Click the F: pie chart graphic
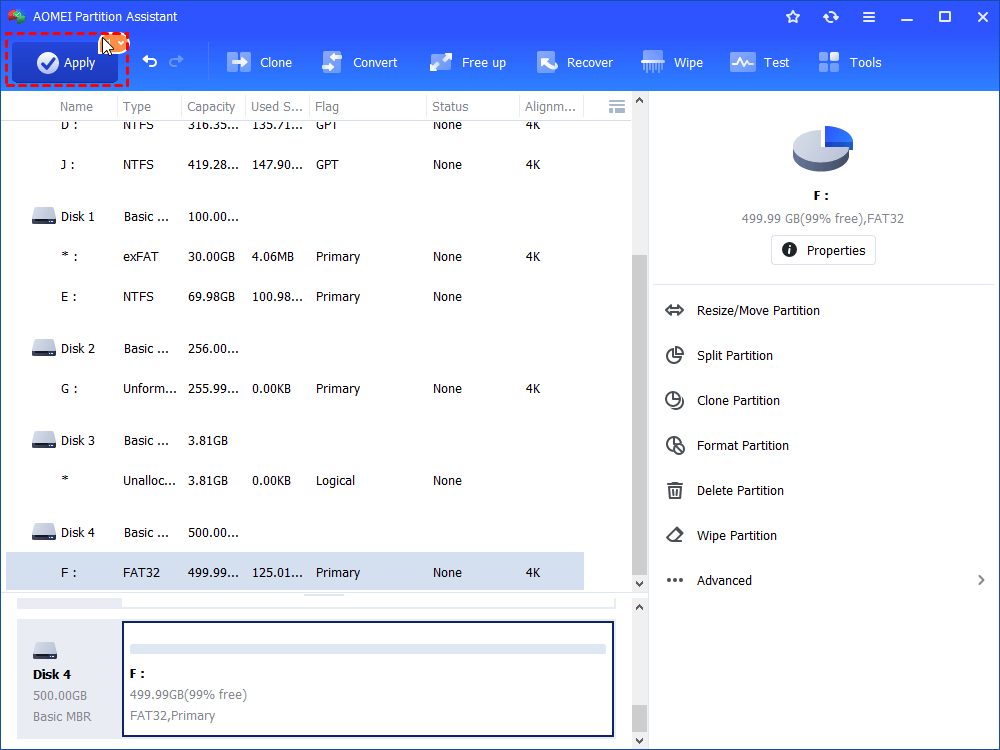1000x750 pixels. tap(822, 149)
